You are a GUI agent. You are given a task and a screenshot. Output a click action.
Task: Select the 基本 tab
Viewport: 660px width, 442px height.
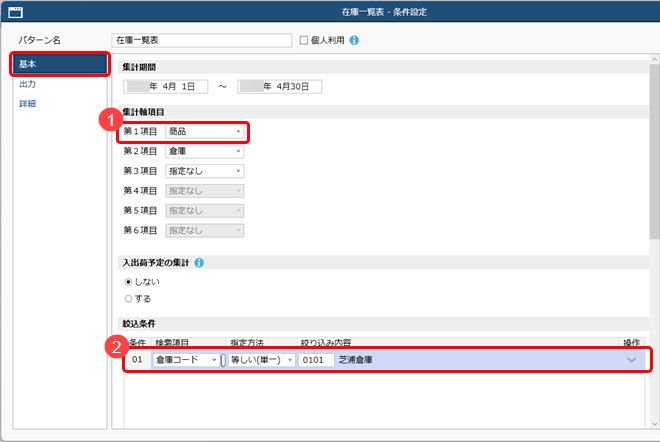[x=59, y=64]
